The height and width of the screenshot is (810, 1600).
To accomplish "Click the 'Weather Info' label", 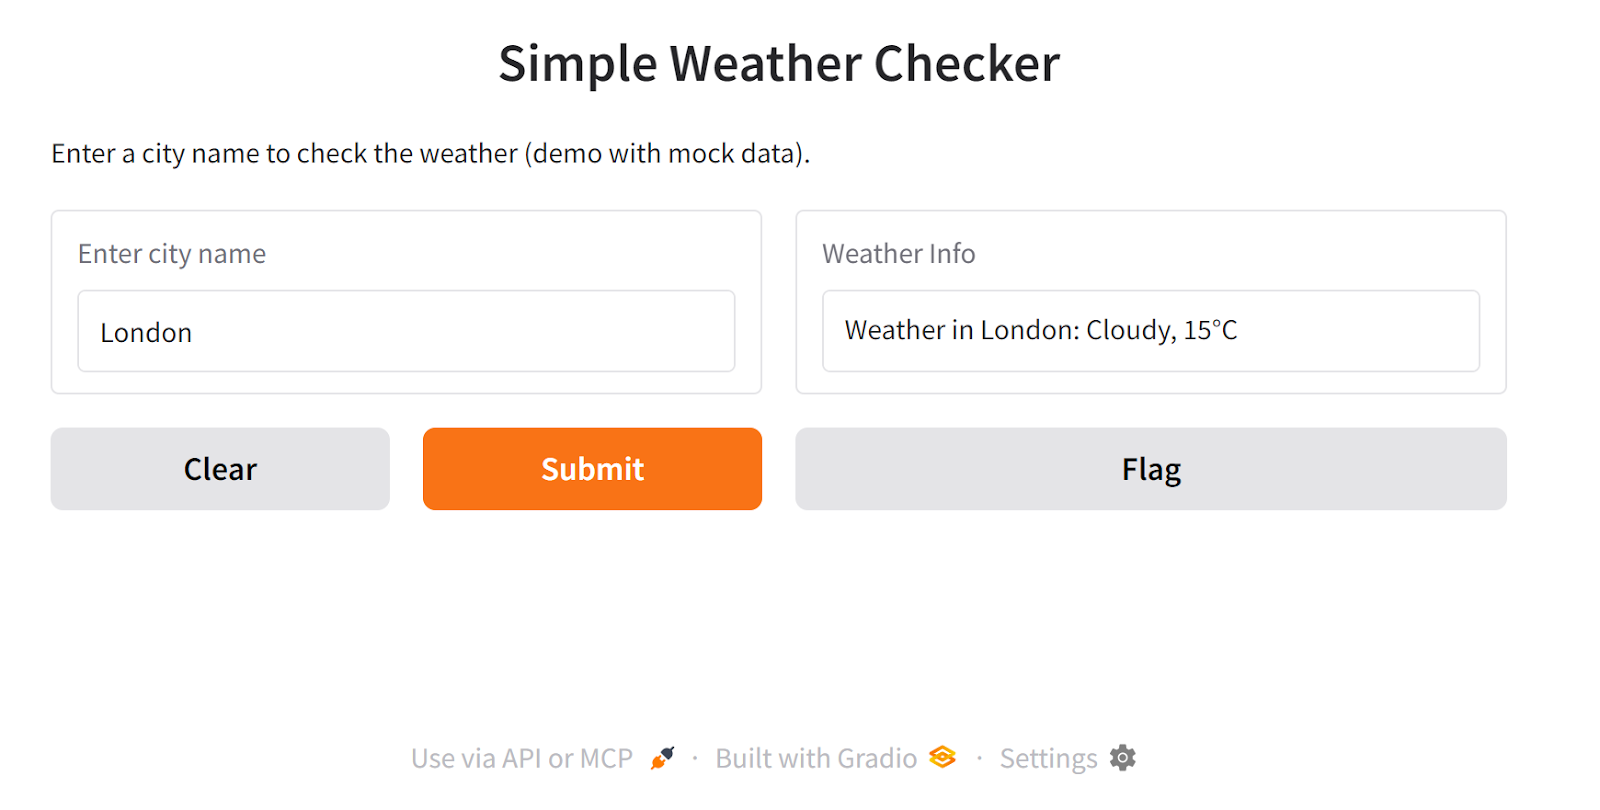I will [x=899, y=254].
